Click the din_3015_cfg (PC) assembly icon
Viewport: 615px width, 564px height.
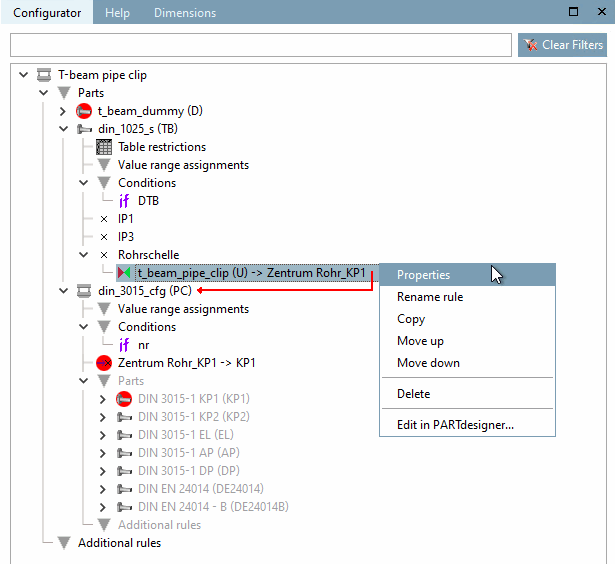(x=84, y=291)
